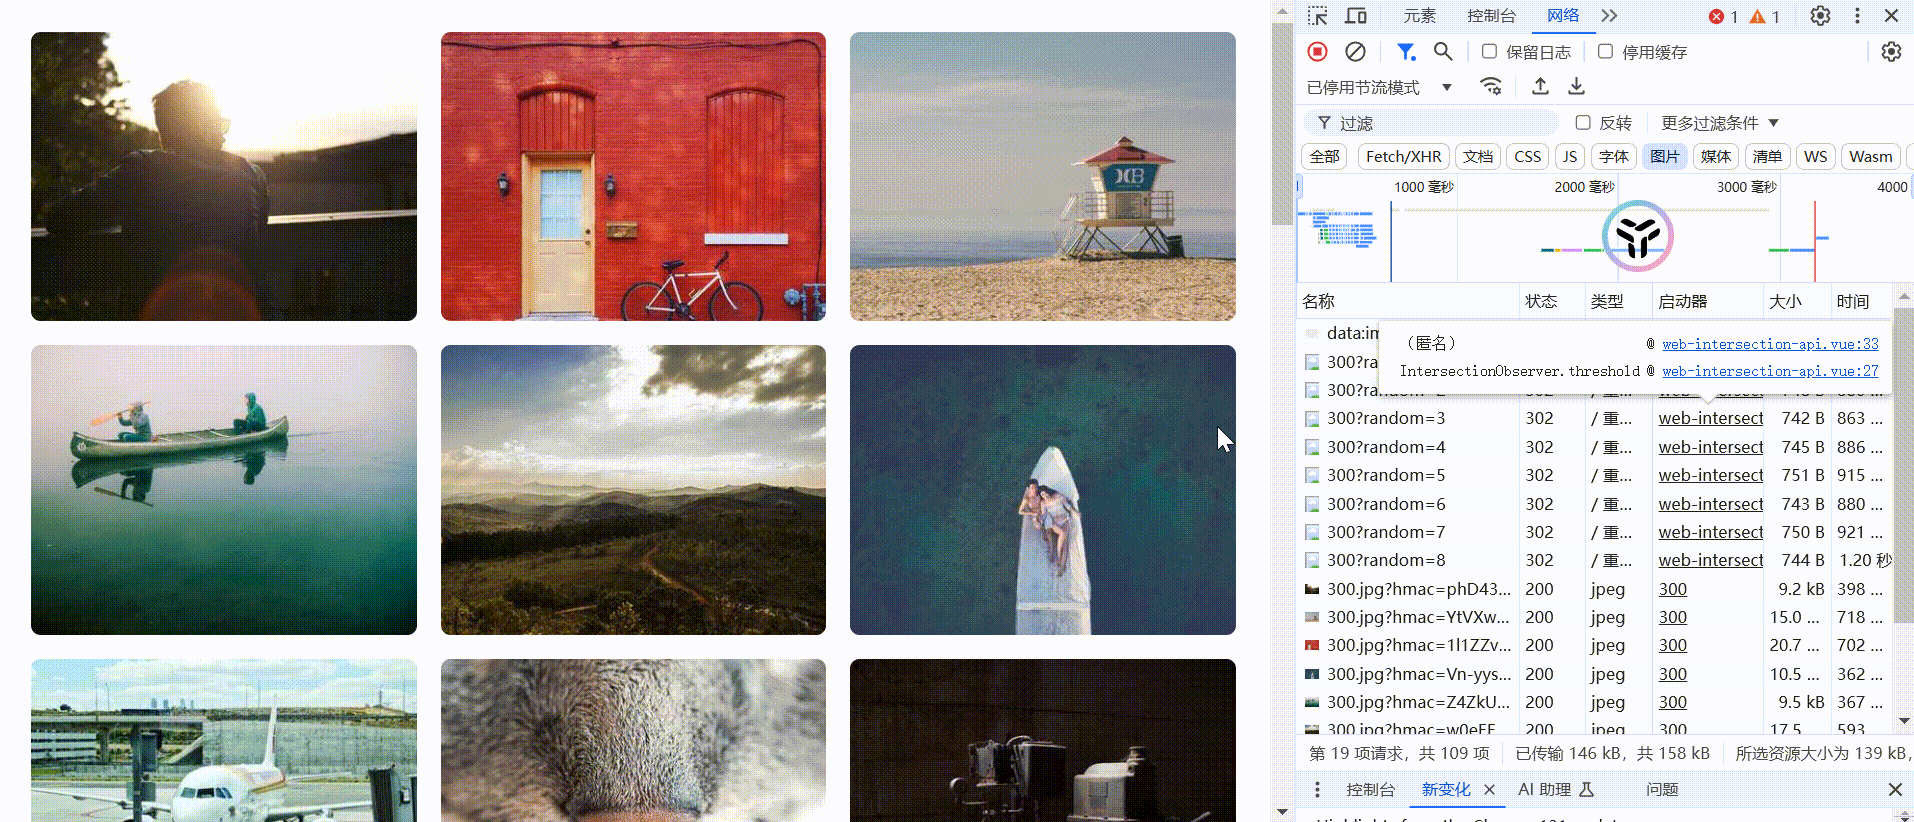Stop recording network log
This screenshot has height=822, width=1914.
click(x=1317, y=52)
